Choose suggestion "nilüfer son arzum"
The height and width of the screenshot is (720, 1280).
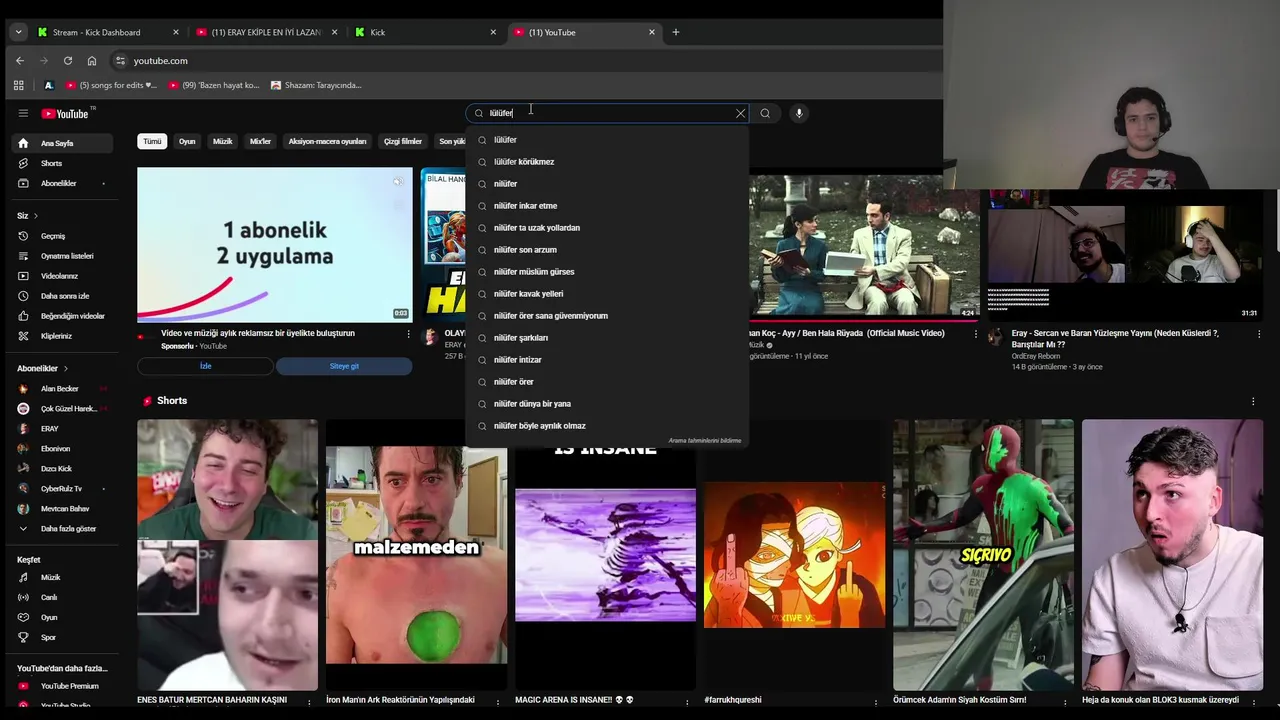click(x=607, y=250)
